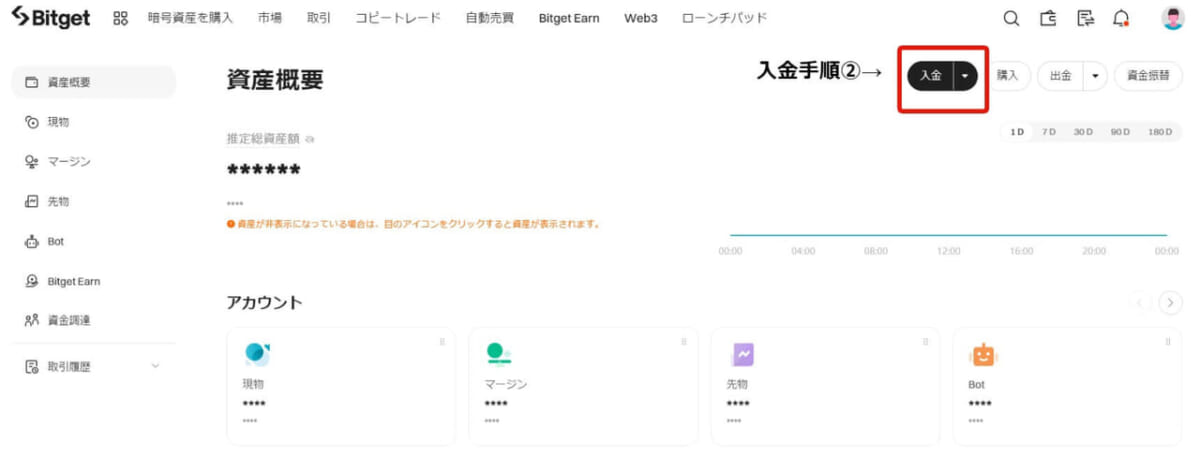Click the drag handle on Bot card
This screenshot has width=1200, height=473.
(1168, 342)
